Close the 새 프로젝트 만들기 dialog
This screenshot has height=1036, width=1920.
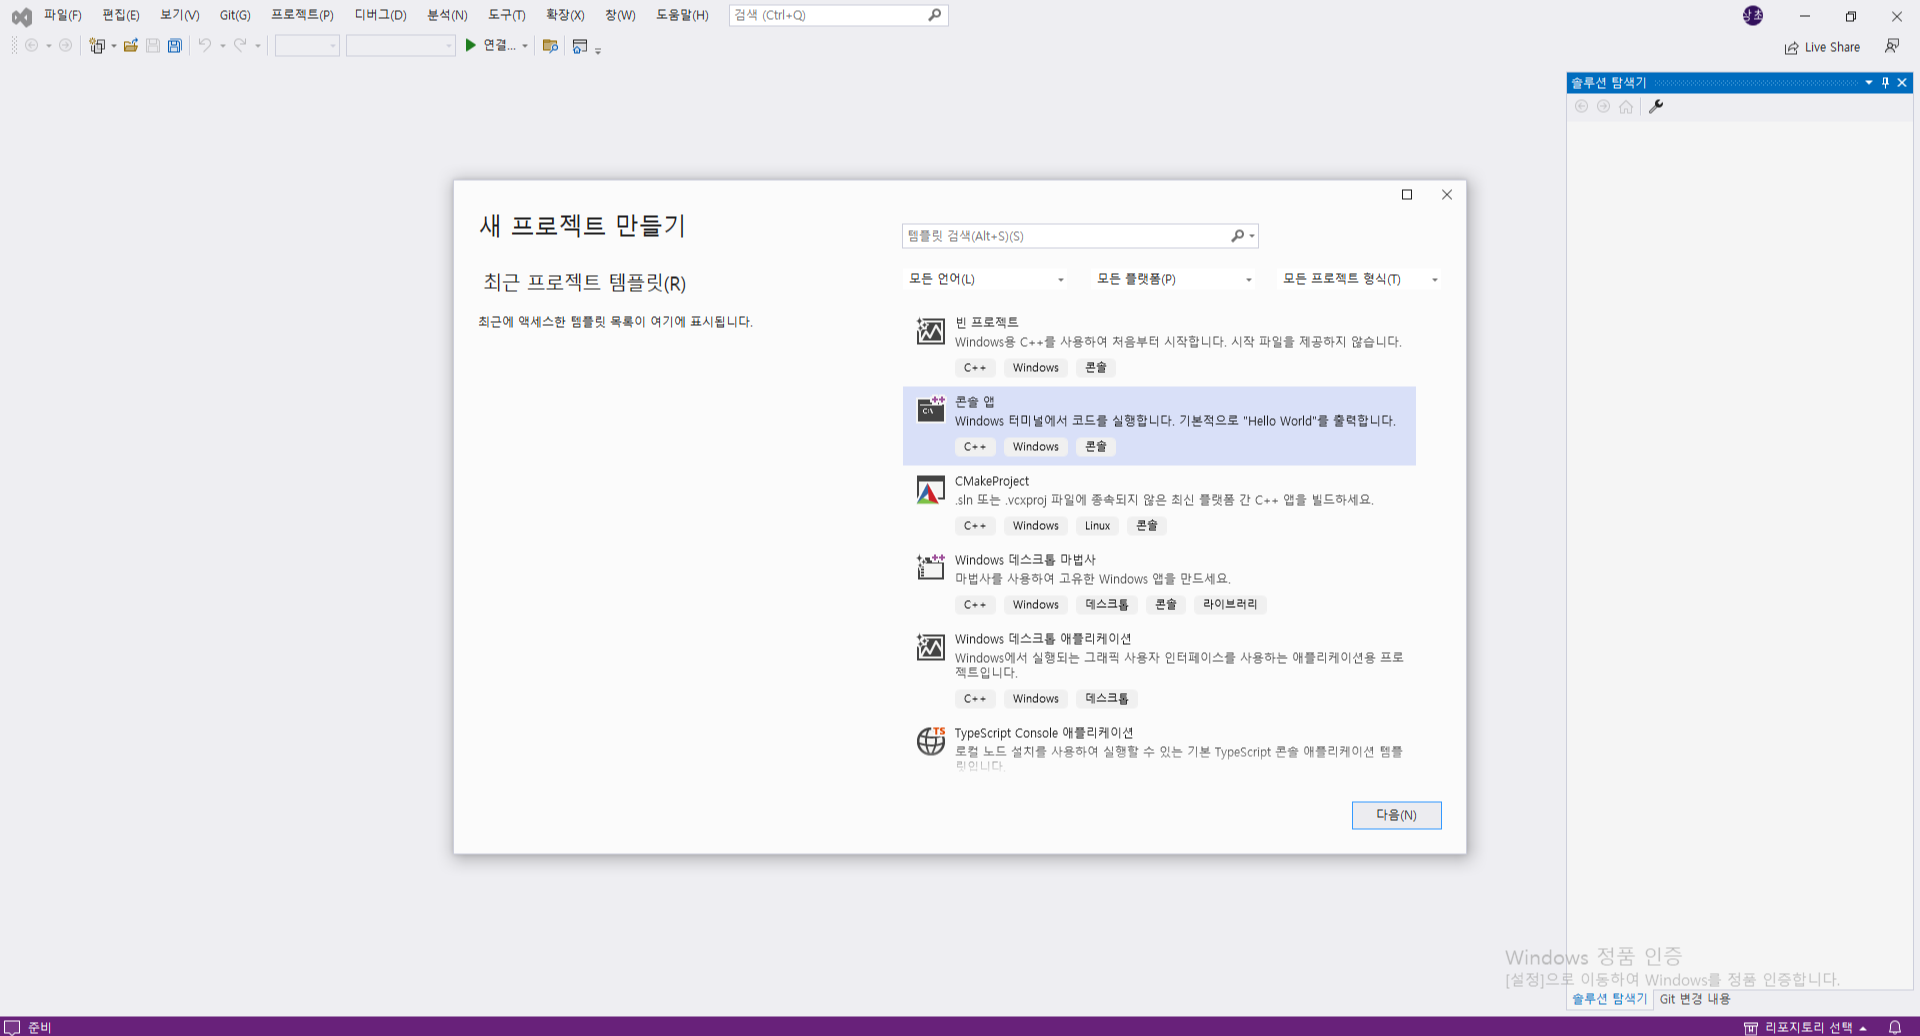coord(1446,195)
